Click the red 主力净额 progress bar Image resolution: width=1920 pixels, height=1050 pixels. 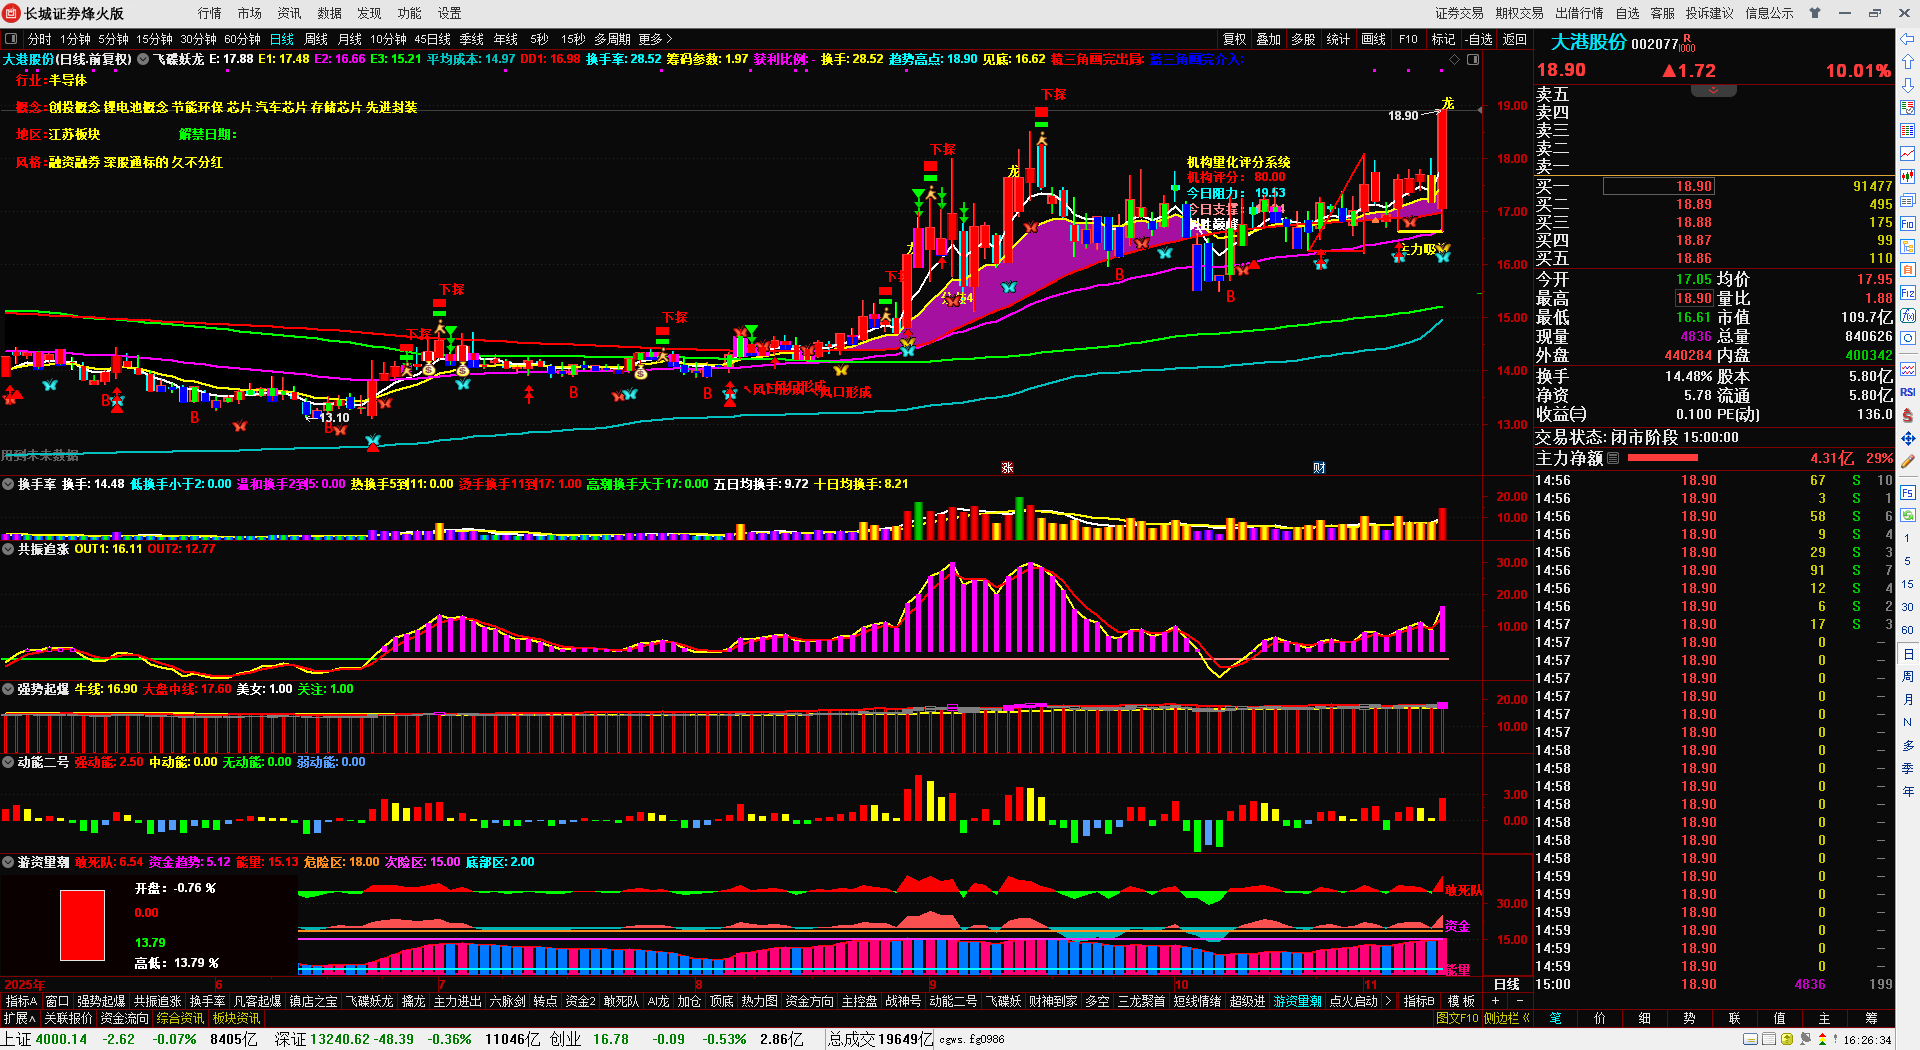coord(1662,458)
